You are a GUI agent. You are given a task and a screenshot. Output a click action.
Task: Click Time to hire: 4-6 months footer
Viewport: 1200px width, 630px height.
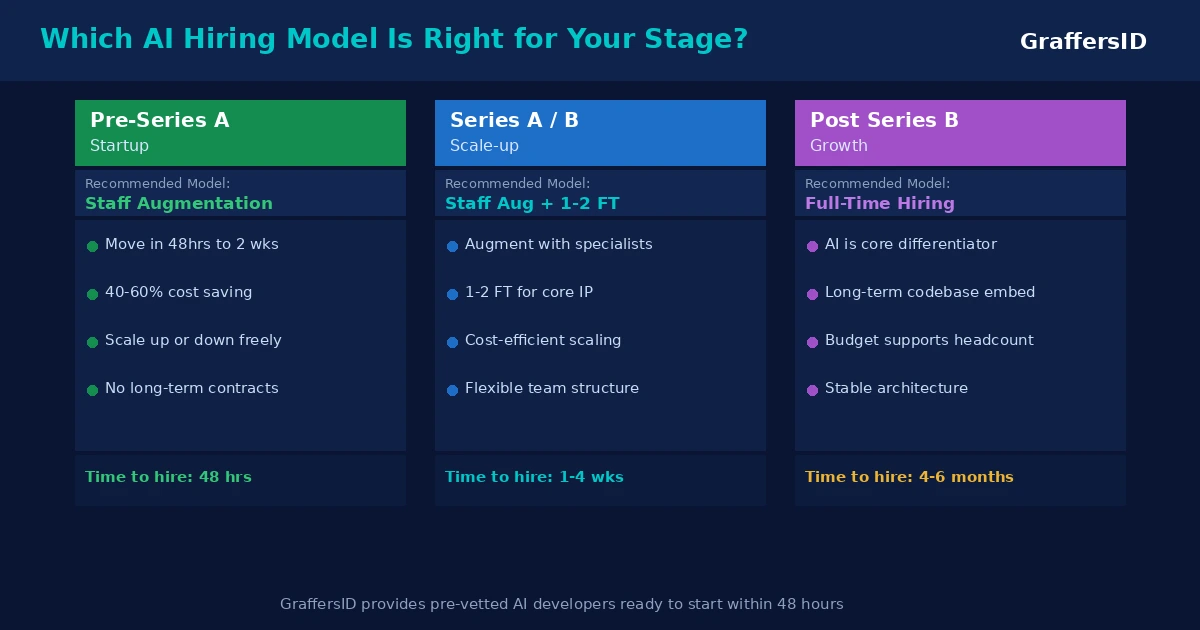(x=909, y=478)
